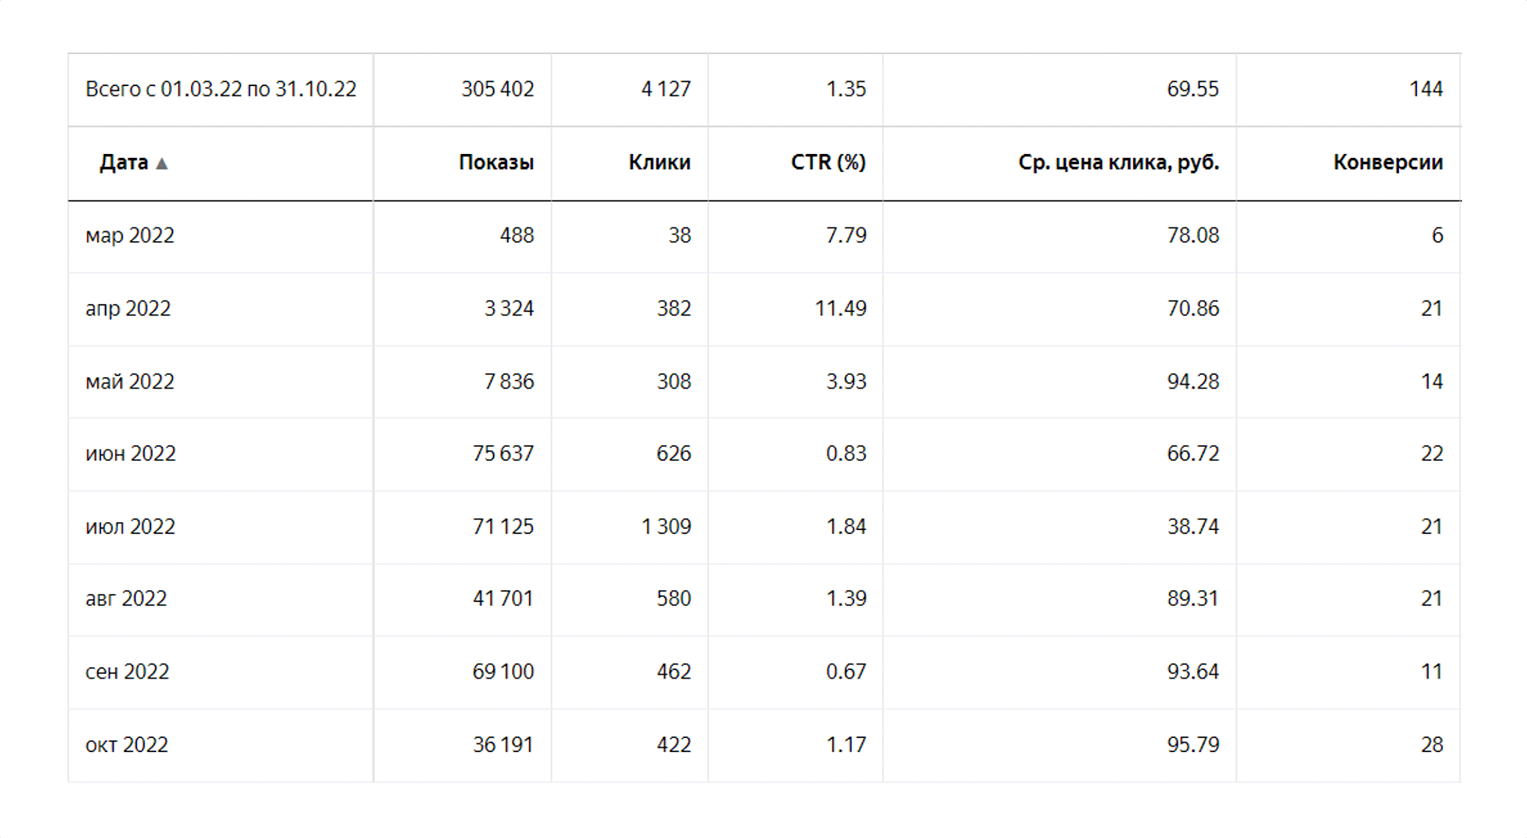Click the CTR (%) column header
1527x838 pixels.
pyautogui.click(x=828, y=162)
